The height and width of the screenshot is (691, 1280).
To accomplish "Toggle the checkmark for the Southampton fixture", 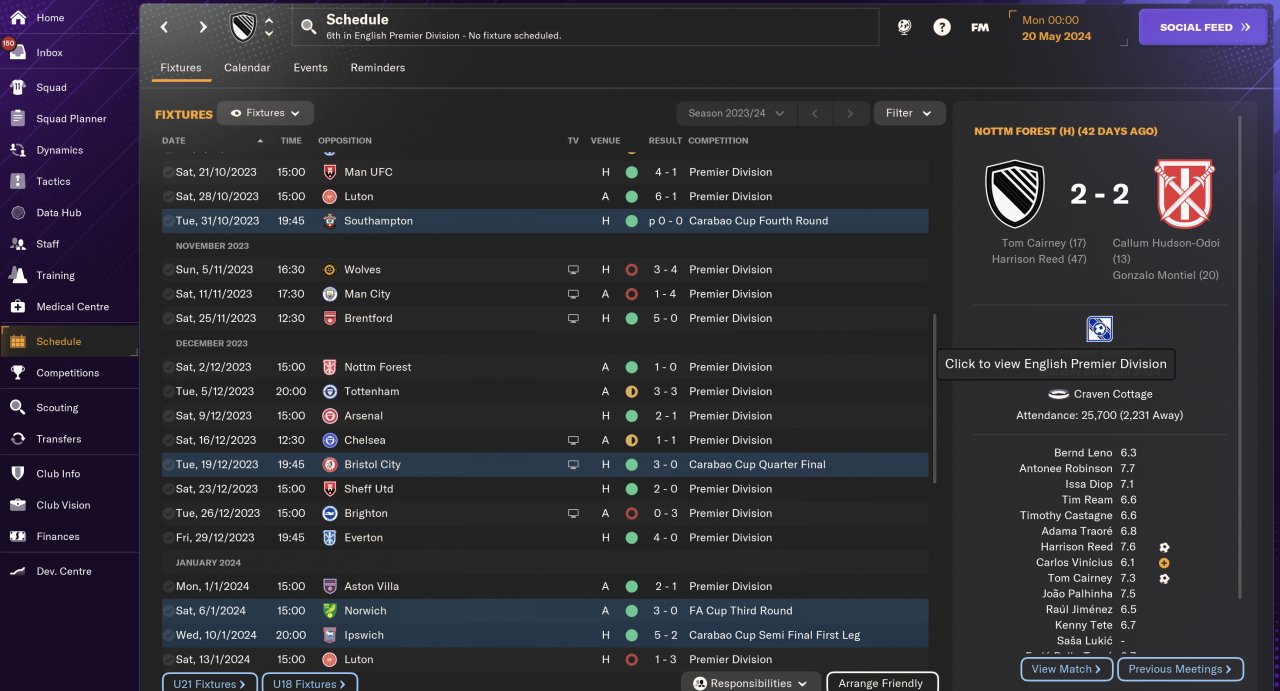I will [168, 221].
